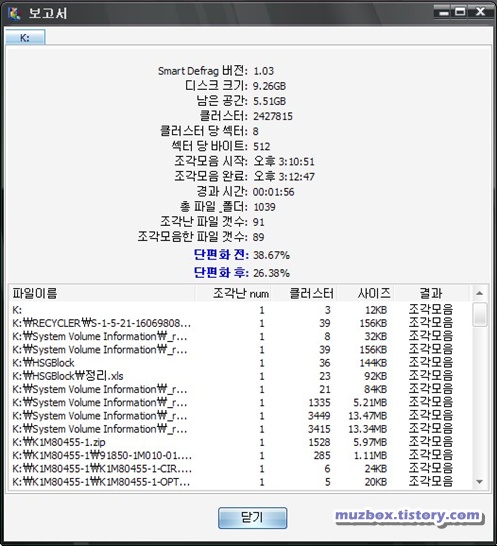Click the 13.34MB size cell
Image resolution: width=497 pixels, height=546 pixels.
367,429
